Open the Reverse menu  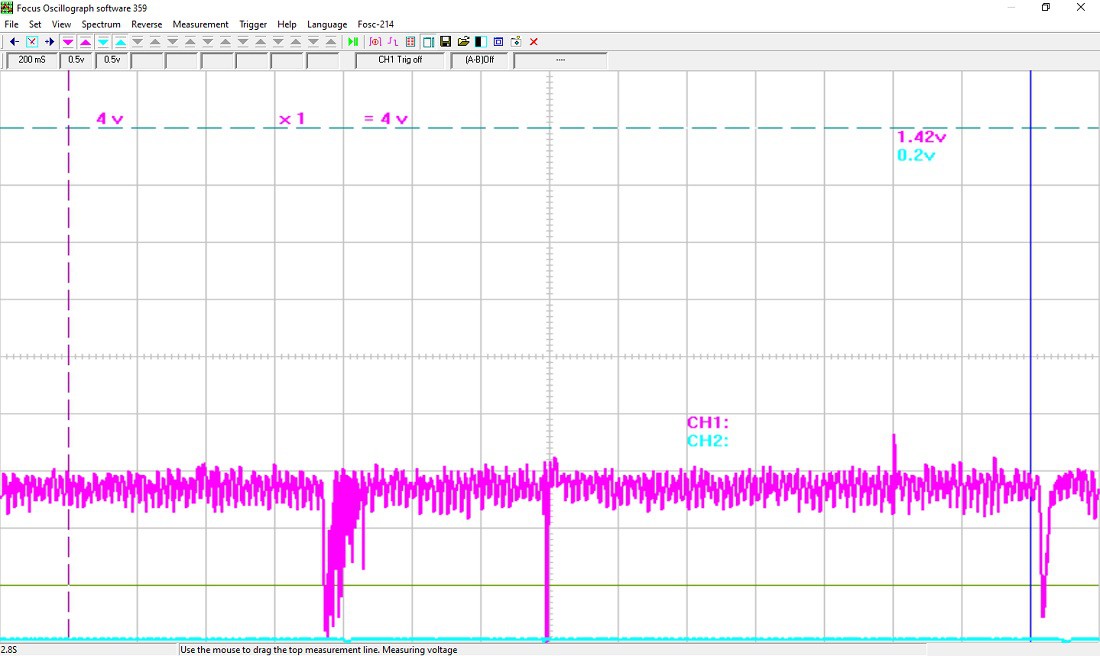[147, 24]
